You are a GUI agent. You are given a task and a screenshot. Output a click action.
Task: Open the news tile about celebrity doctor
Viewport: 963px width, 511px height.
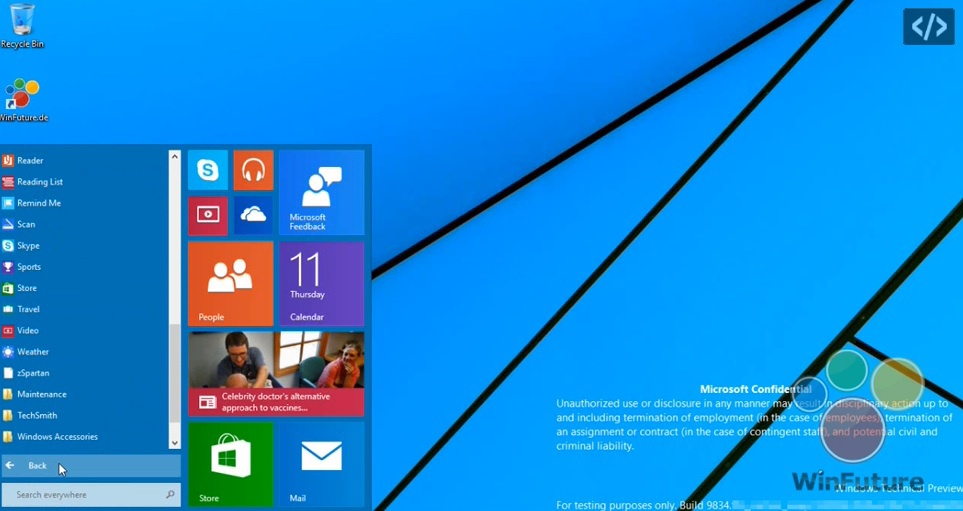pos(276,374)
